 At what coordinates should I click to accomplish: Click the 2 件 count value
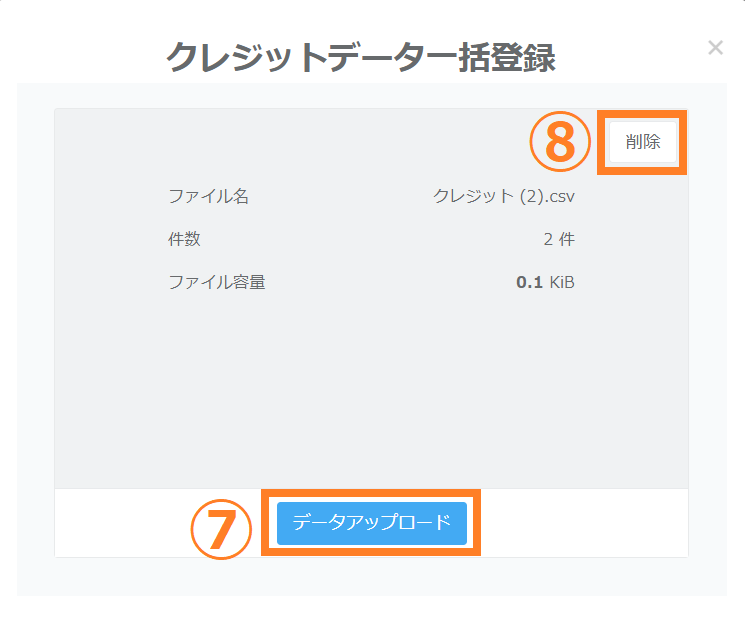[559, 239]
